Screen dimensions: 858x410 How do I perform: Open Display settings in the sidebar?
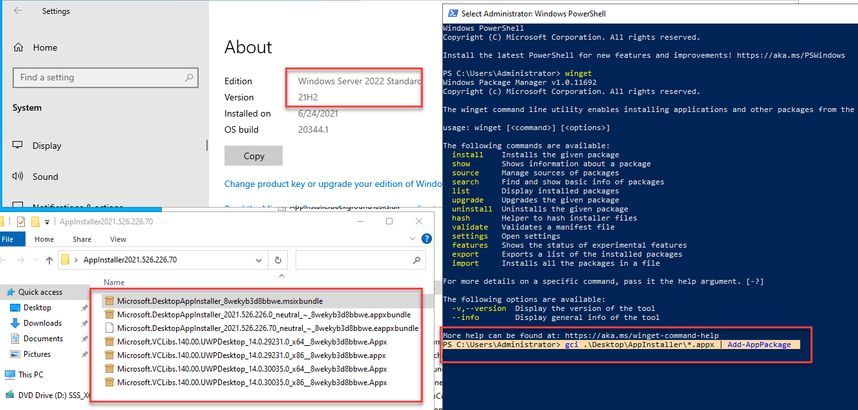(x=47, y=146)
